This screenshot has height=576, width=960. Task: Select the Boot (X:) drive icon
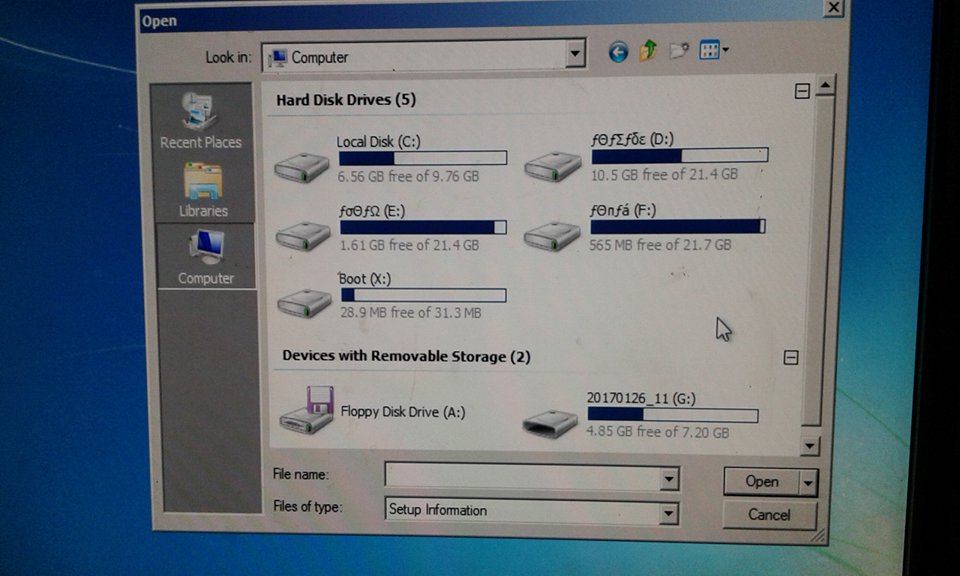304,303
